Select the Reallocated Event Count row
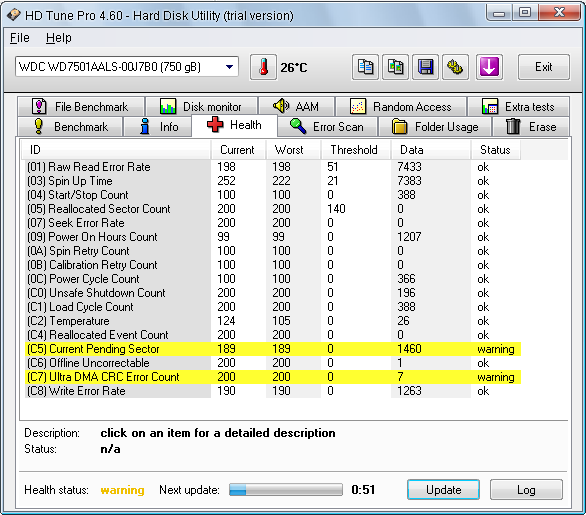Viewport: 586px width, 515px height. click(273, 335)
